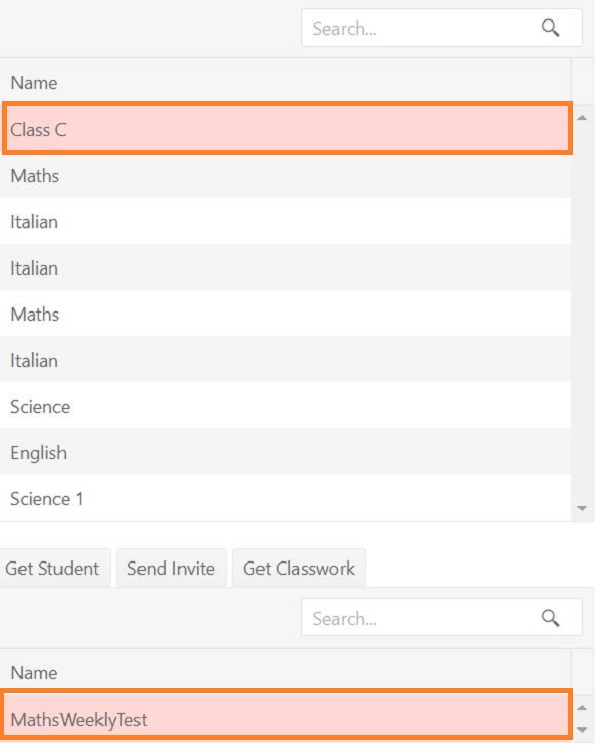This screenshot has width=600, height=749.
Task: Select the Science class row
Action: (x=286, y=407)
